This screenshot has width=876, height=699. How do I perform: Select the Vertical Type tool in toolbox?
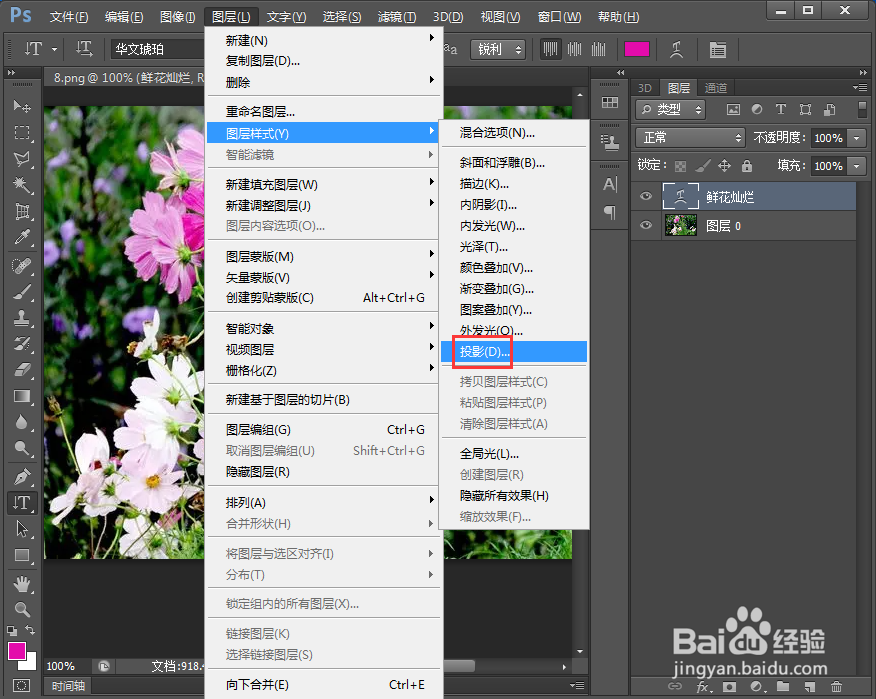(x=22, y=502)
